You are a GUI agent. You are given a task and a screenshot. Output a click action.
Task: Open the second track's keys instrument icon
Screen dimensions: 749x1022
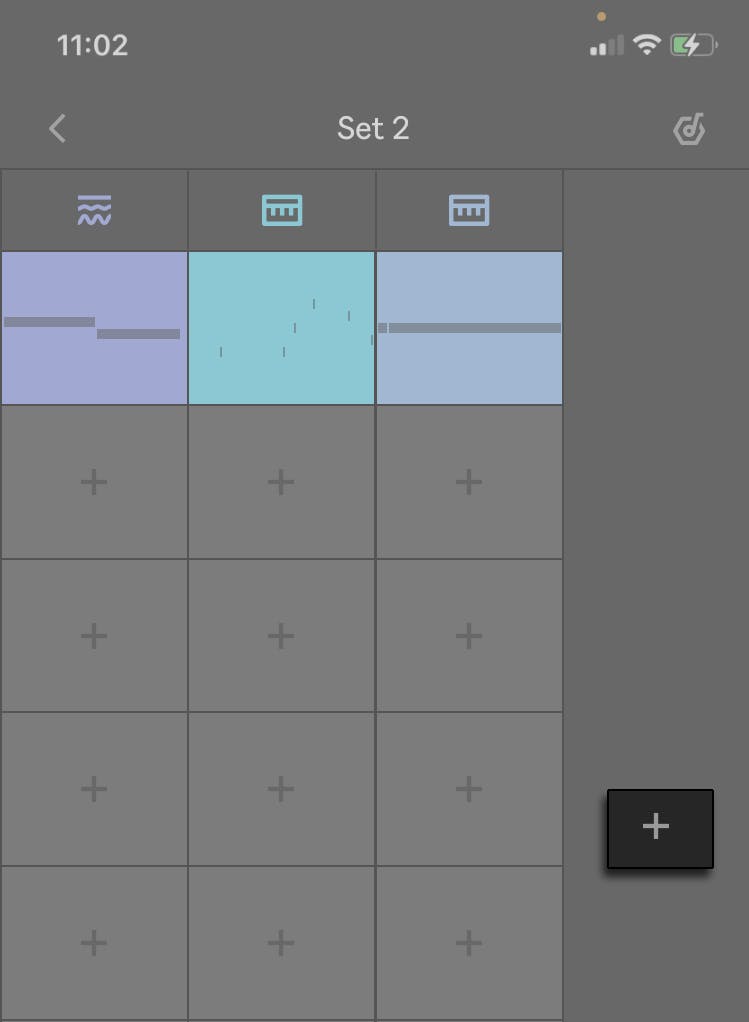281,209
